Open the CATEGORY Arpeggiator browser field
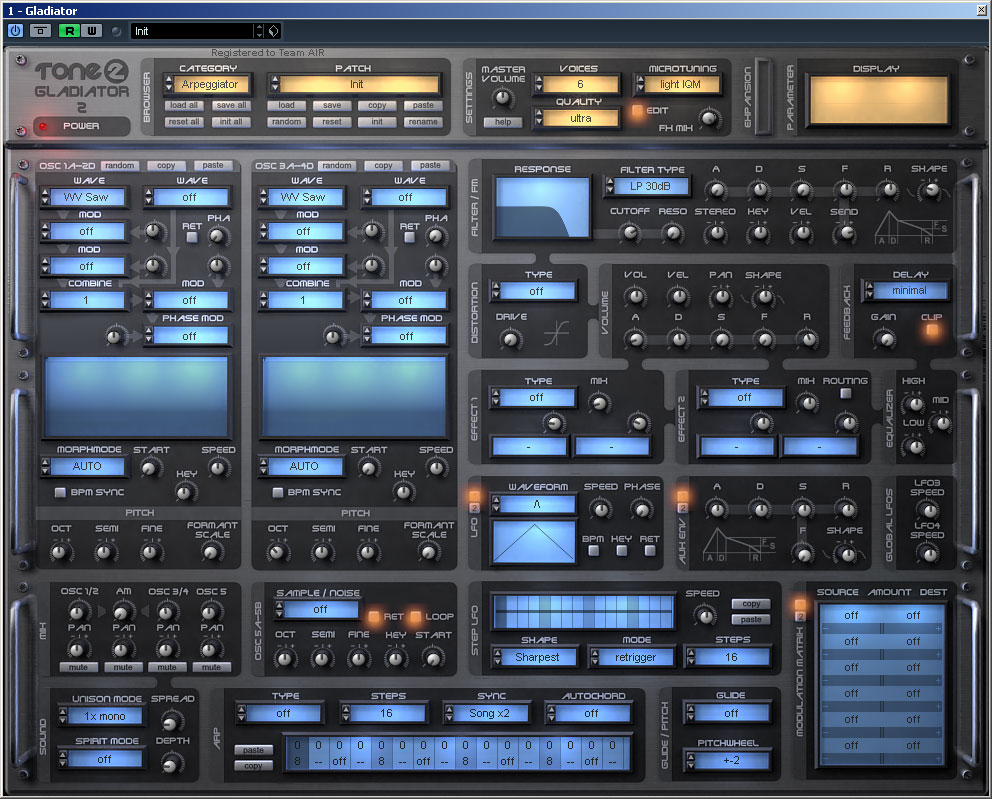The image size is (992, 799). [x=209, y=85]
